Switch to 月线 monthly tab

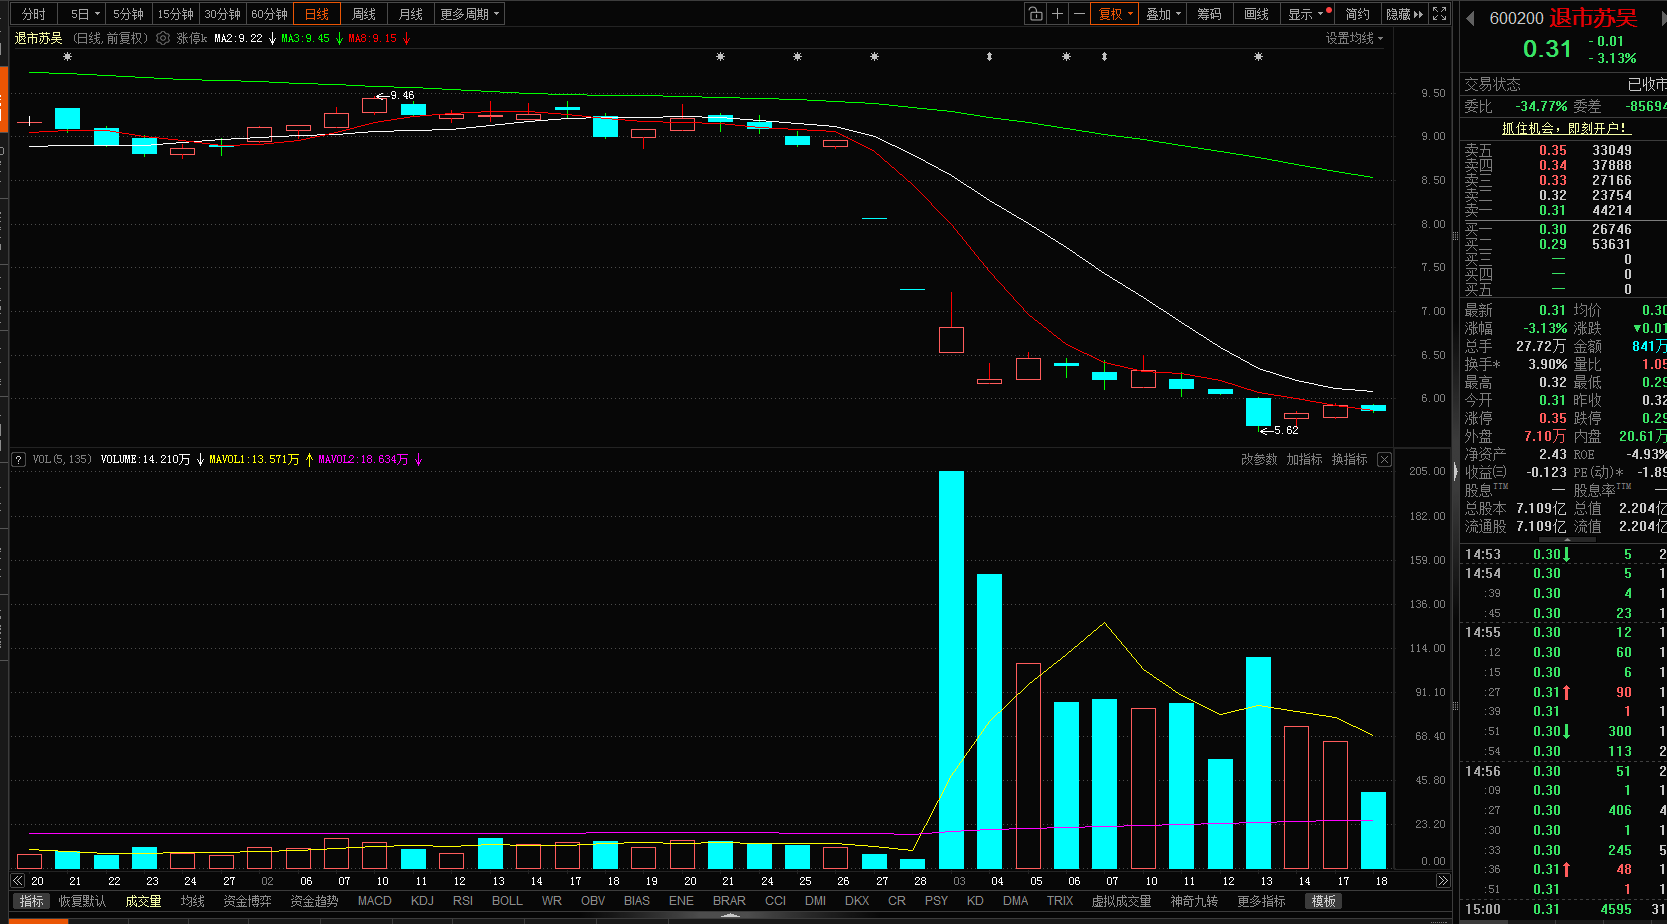pos(411,14)
